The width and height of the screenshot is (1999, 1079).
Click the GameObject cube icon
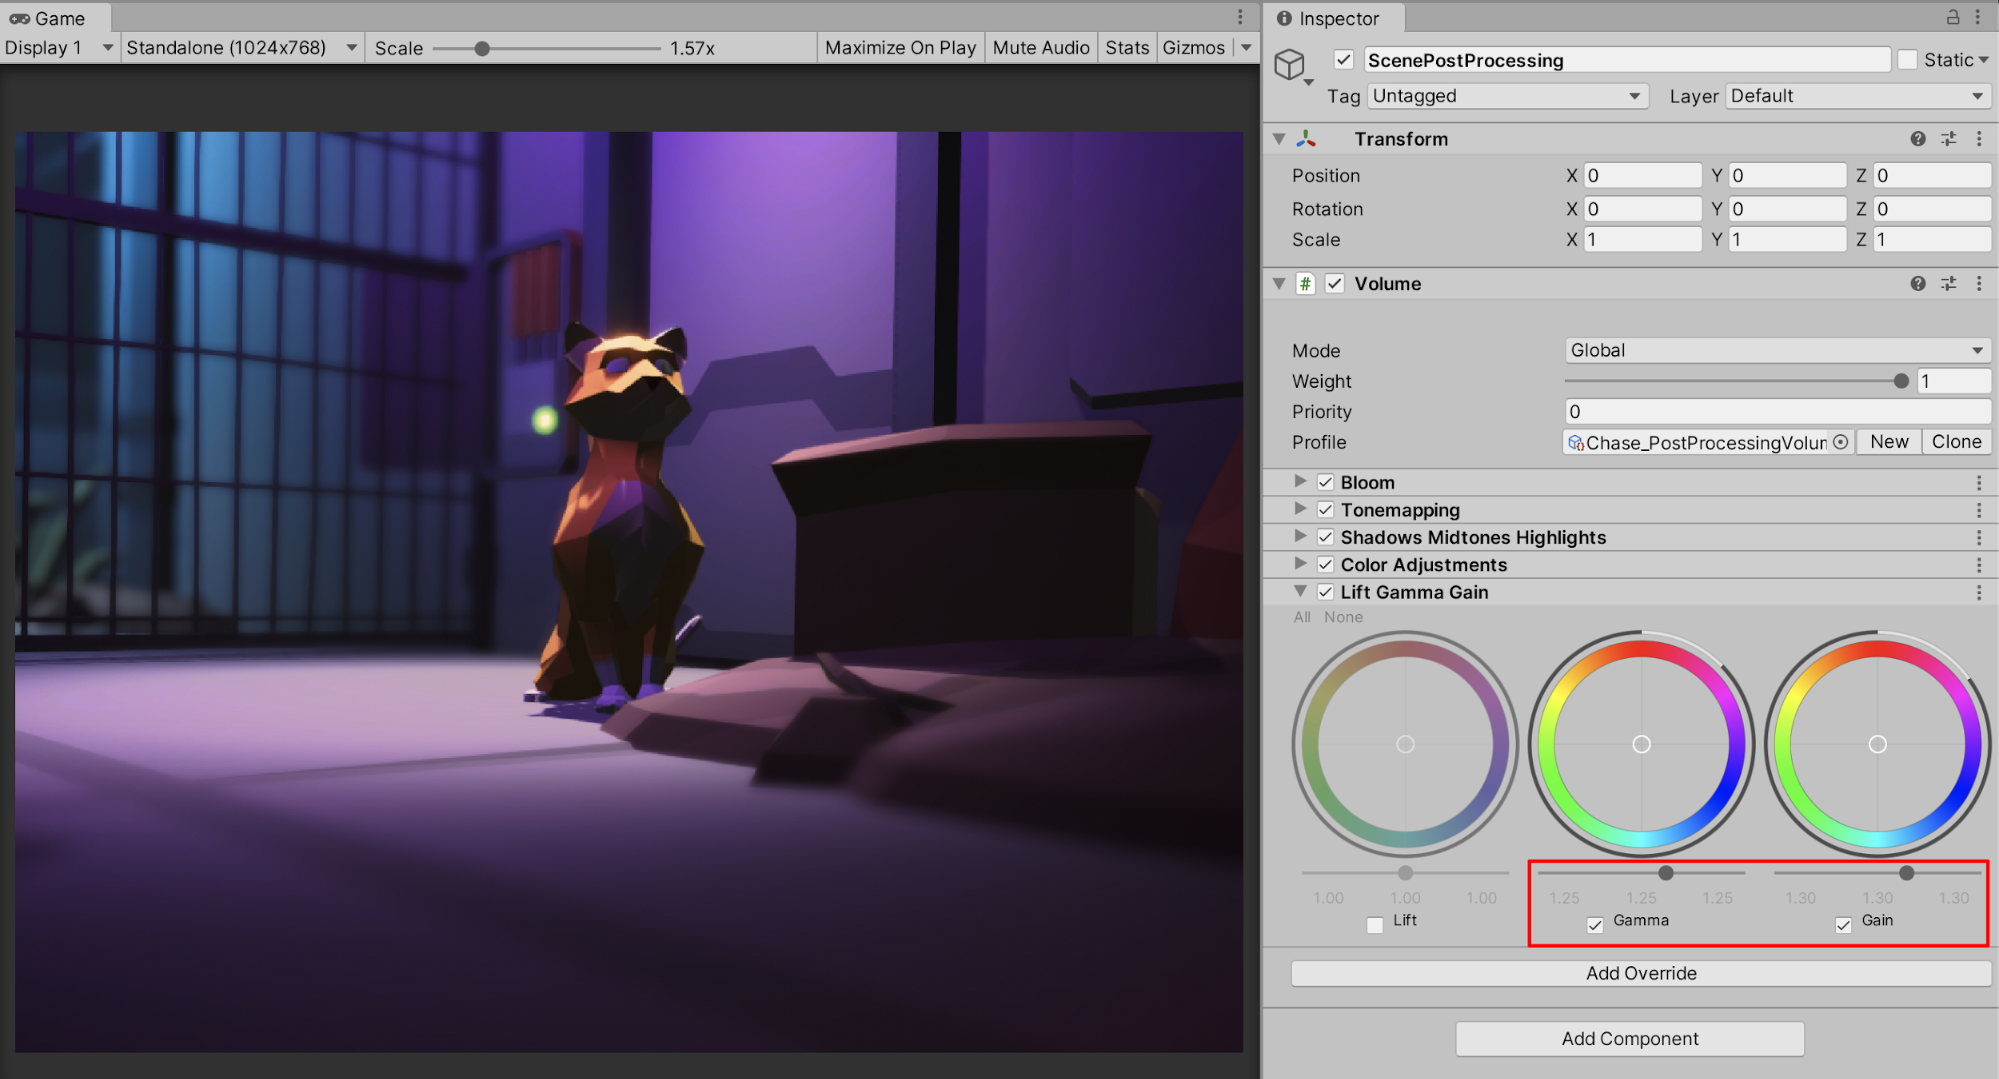[1290, 65]
